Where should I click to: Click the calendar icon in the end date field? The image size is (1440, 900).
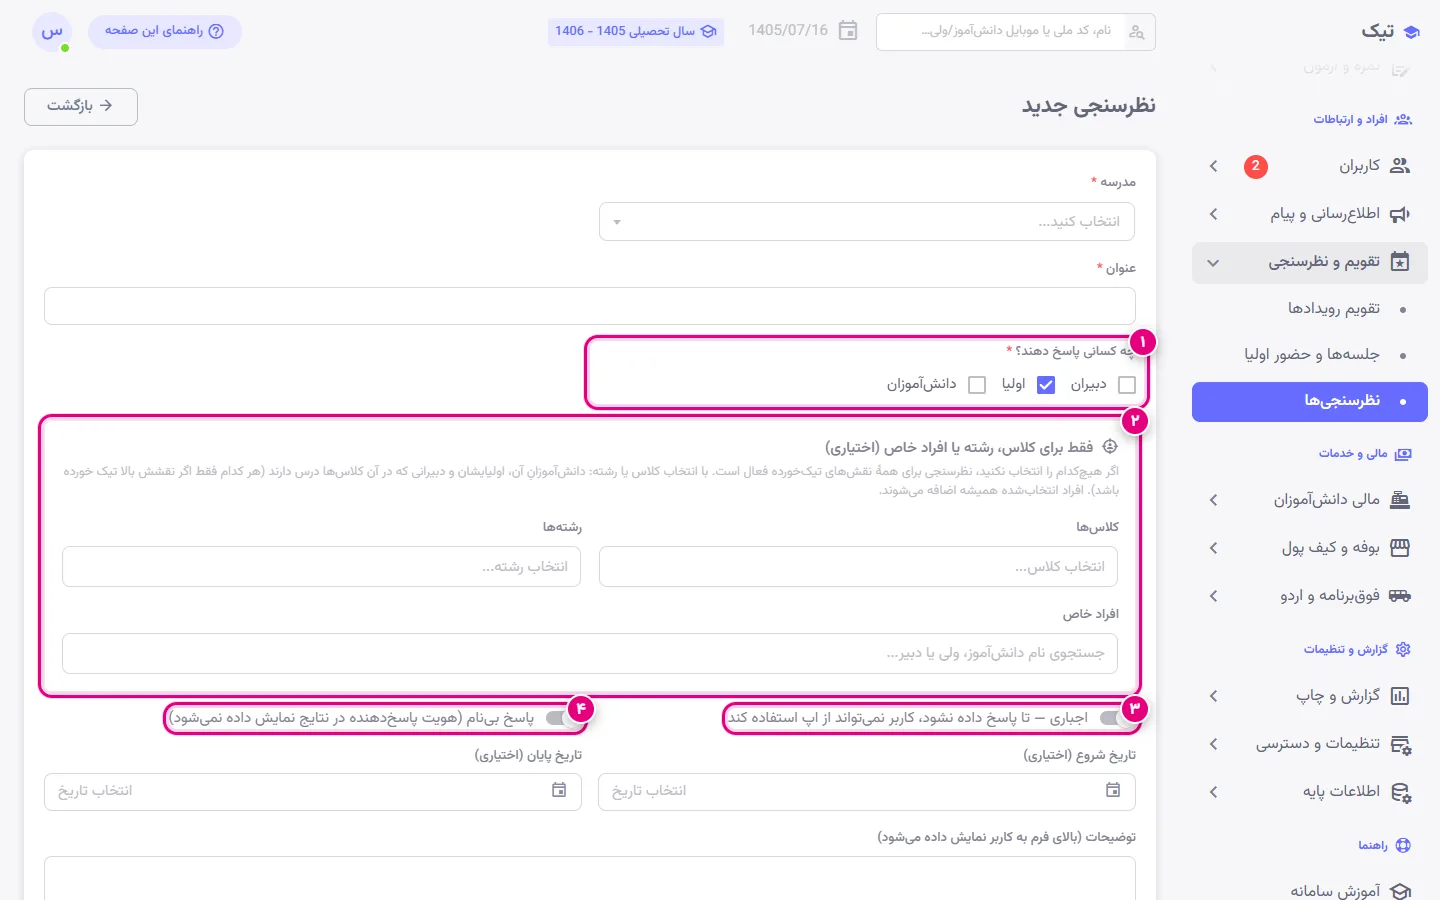[559, 790]
